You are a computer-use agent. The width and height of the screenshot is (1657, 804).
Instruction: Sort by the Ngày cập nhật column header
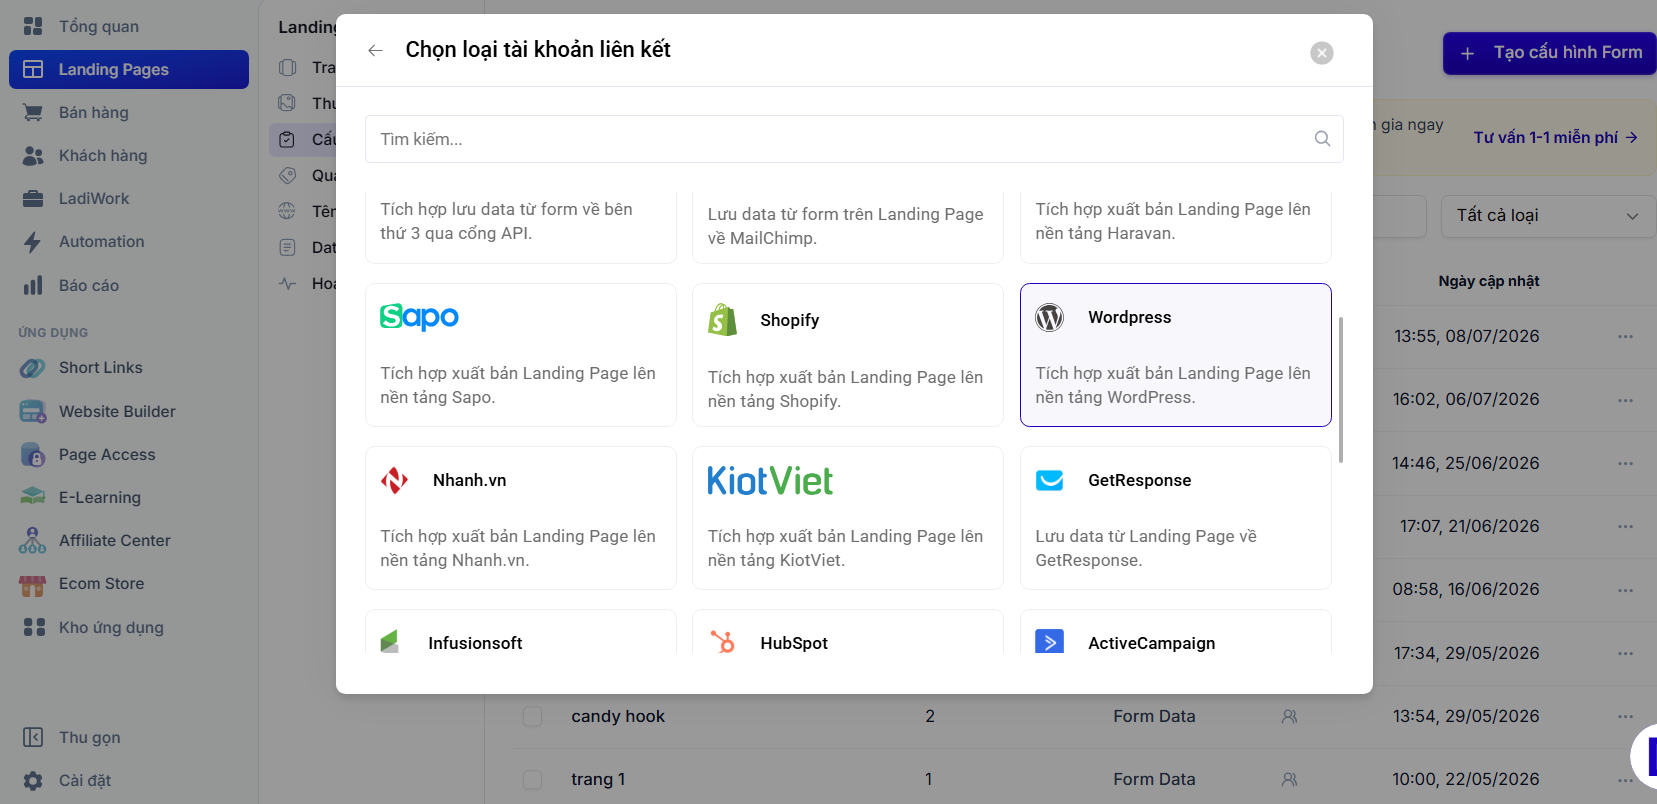point(1489,281)
